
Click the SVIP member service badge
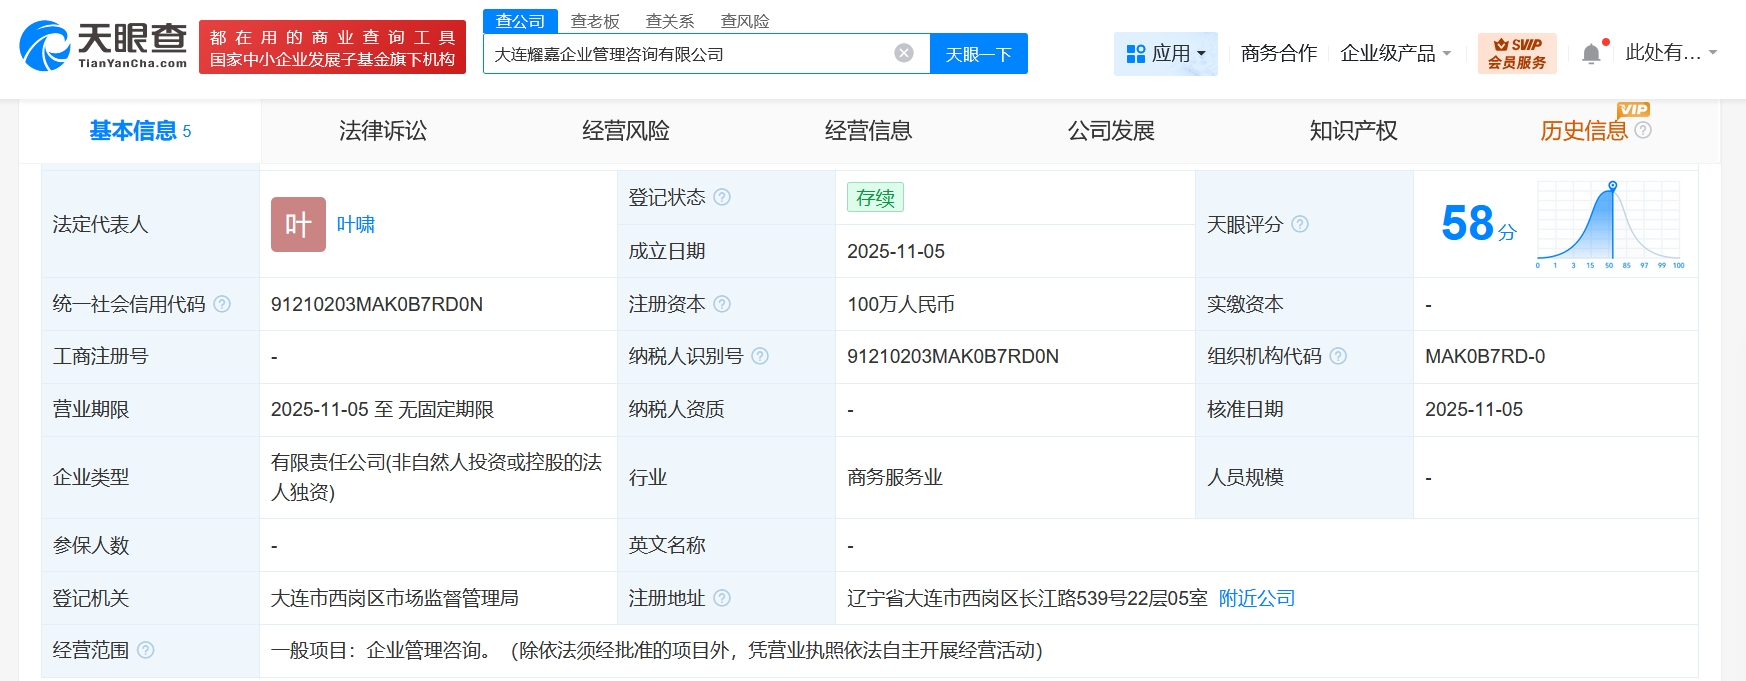pos(1516,54)
